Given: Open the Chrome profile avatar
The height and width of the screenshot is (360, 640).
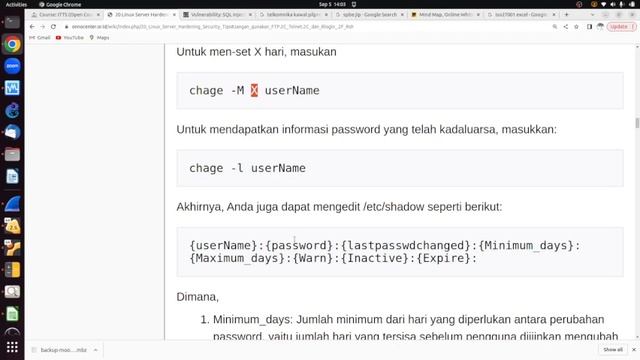Looking at the screenshot, I should pyautogui.click(x=600, y=27).
